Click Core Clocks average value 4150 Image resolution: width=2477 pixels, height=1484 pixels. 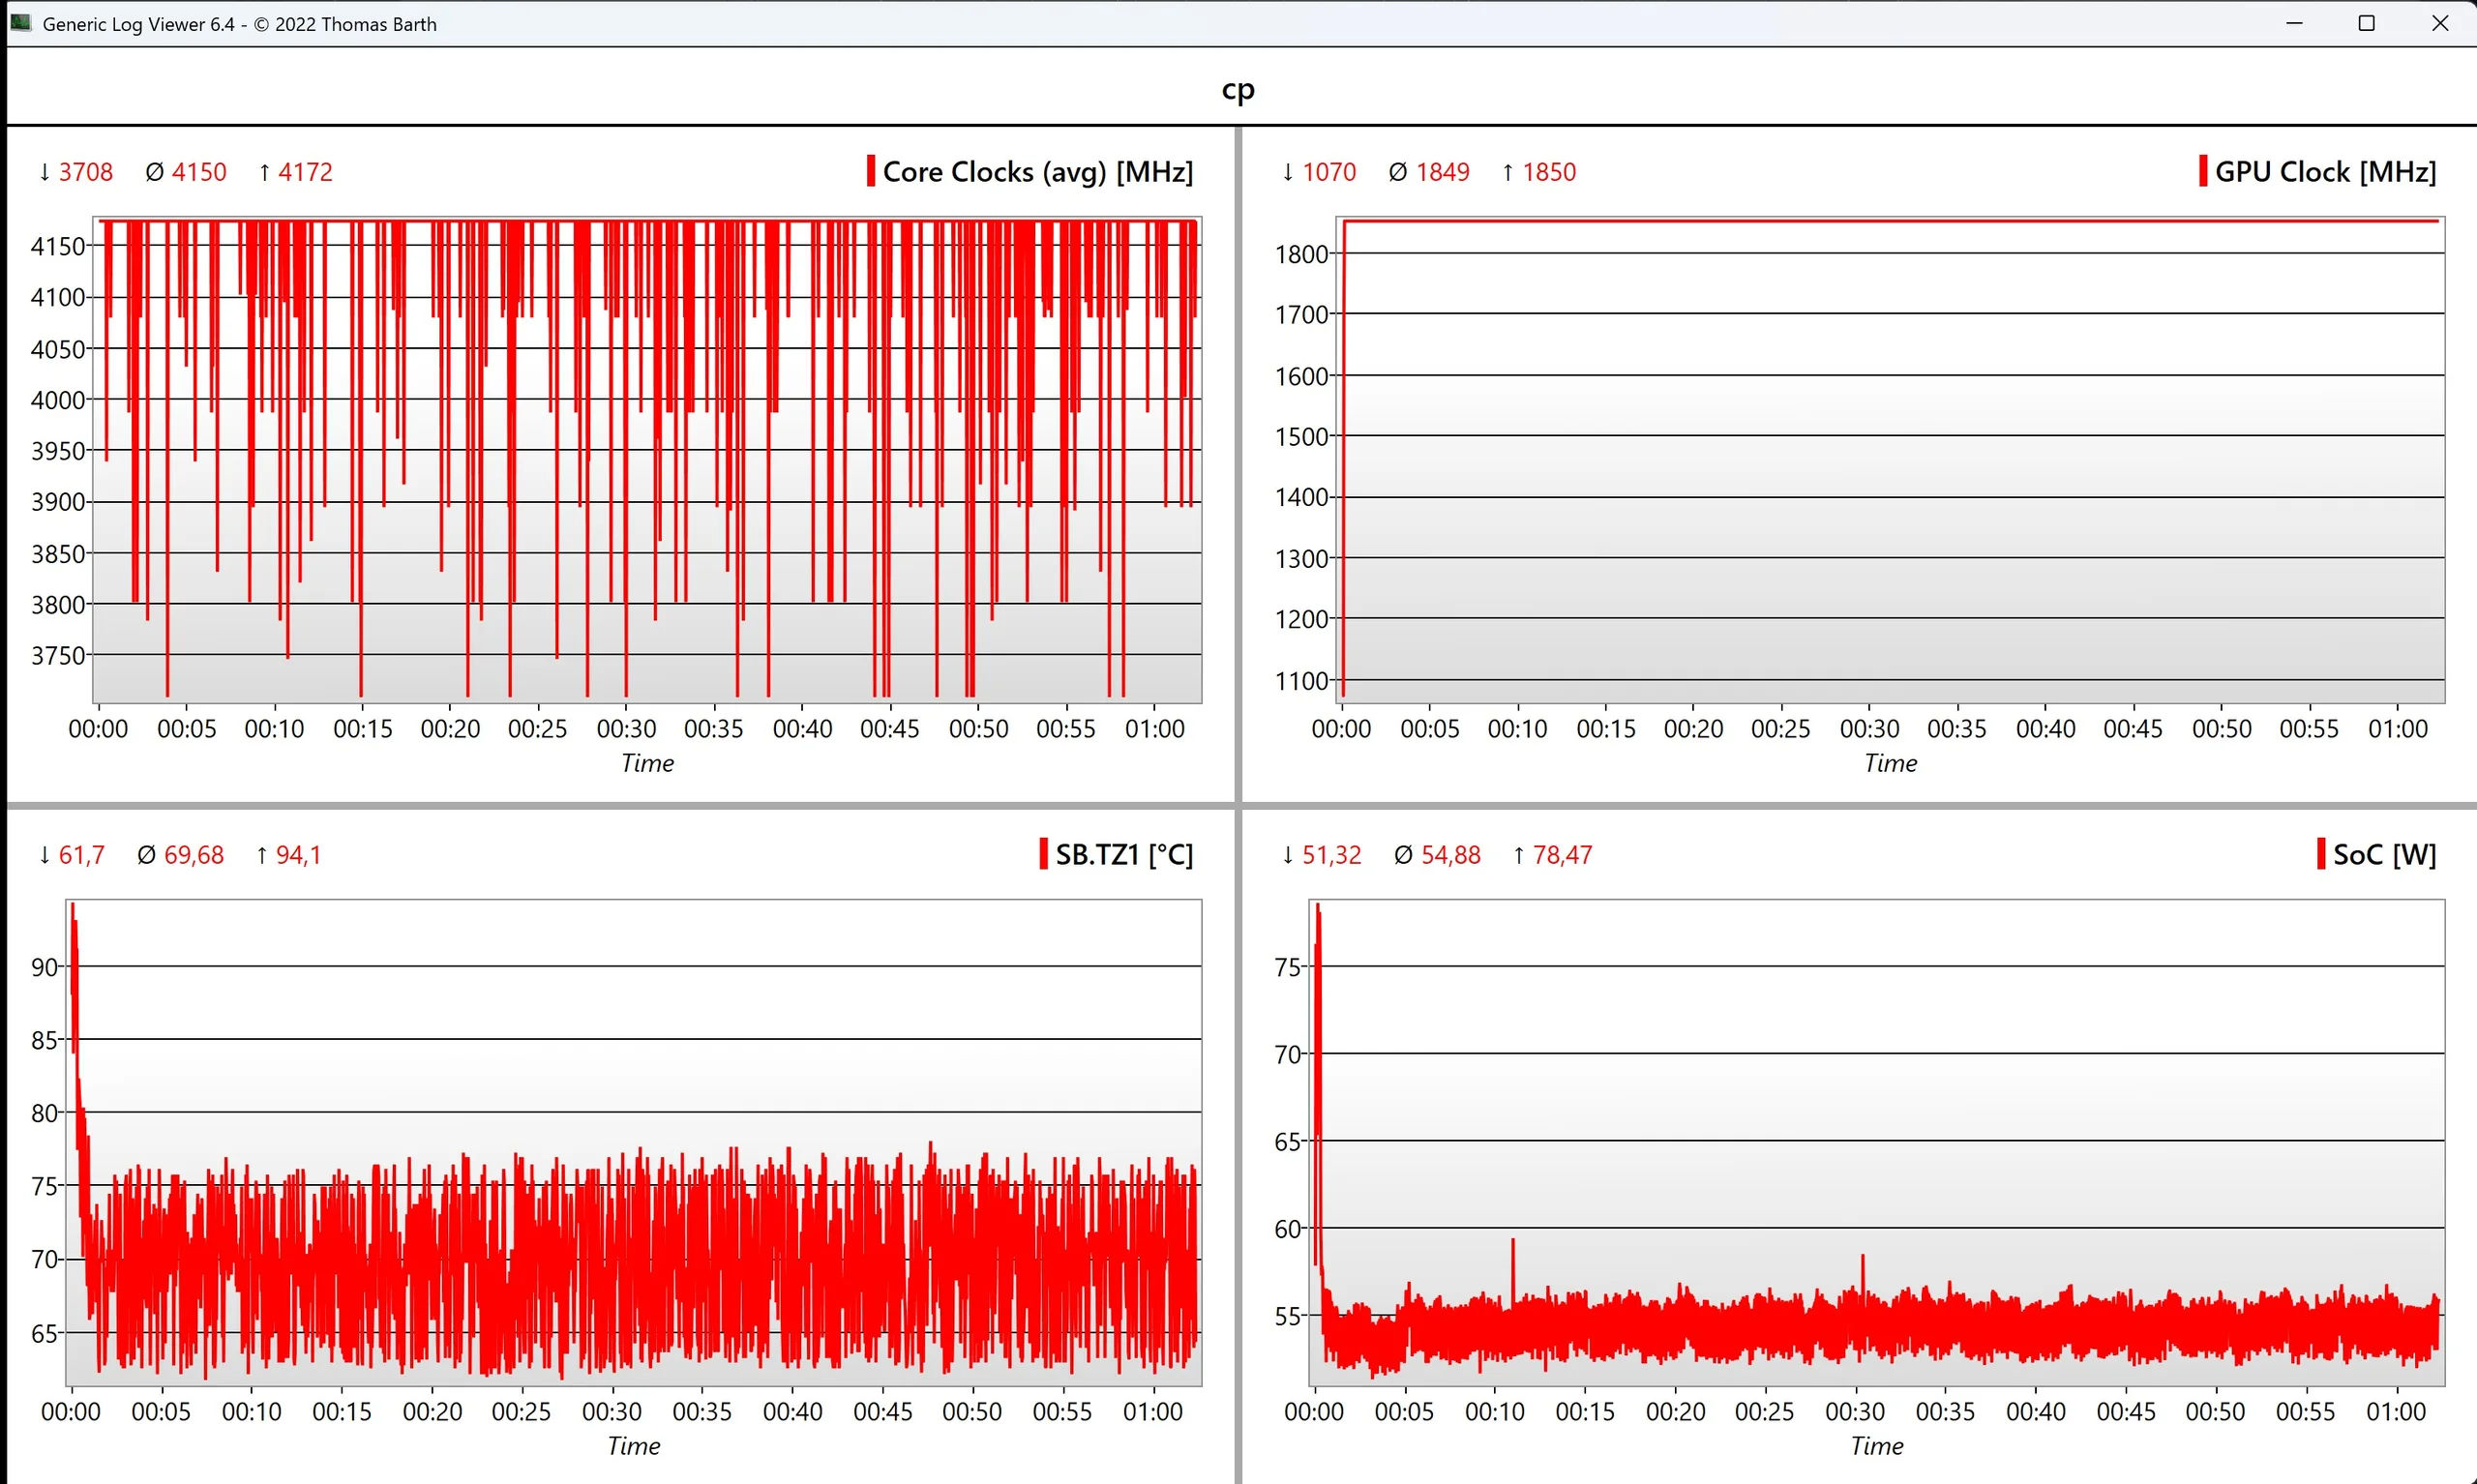199,172
